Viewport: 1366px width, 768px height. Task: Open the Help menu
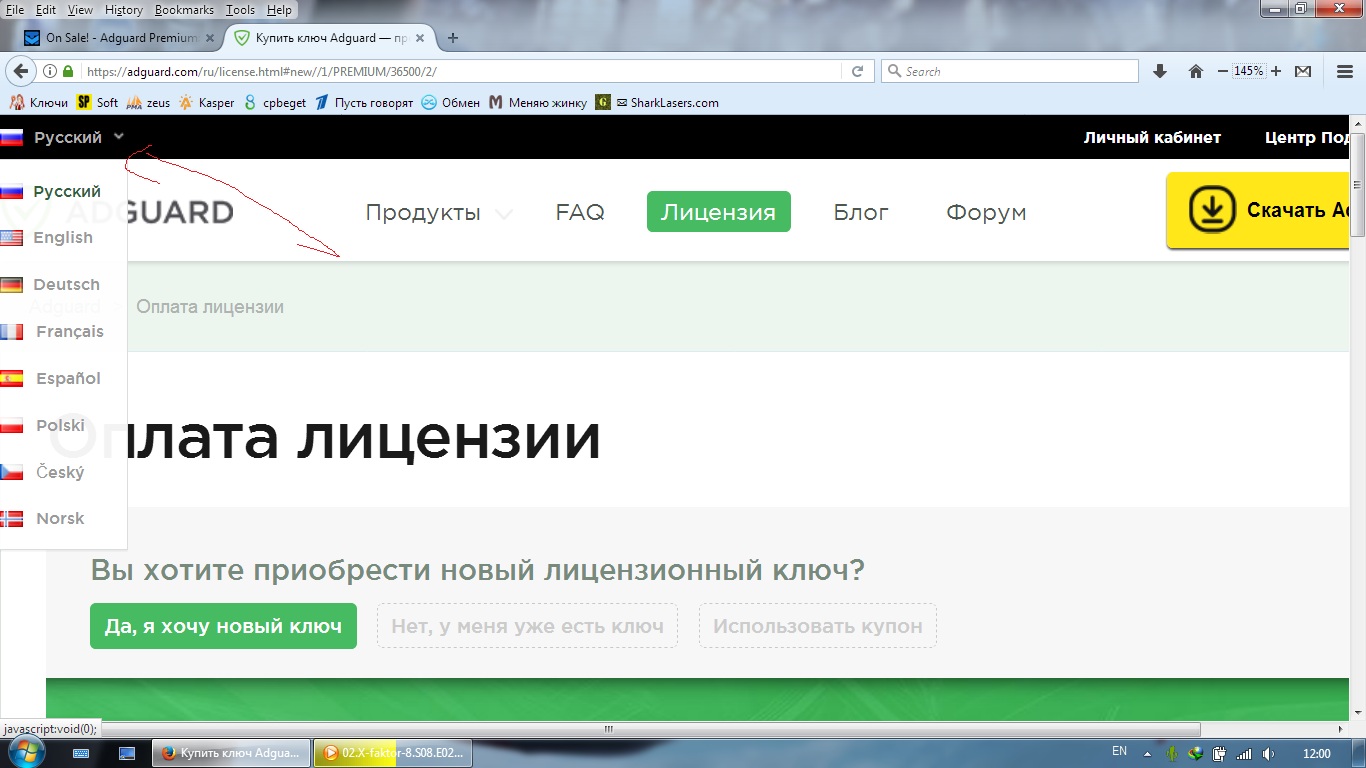click(x=280, y=10)
